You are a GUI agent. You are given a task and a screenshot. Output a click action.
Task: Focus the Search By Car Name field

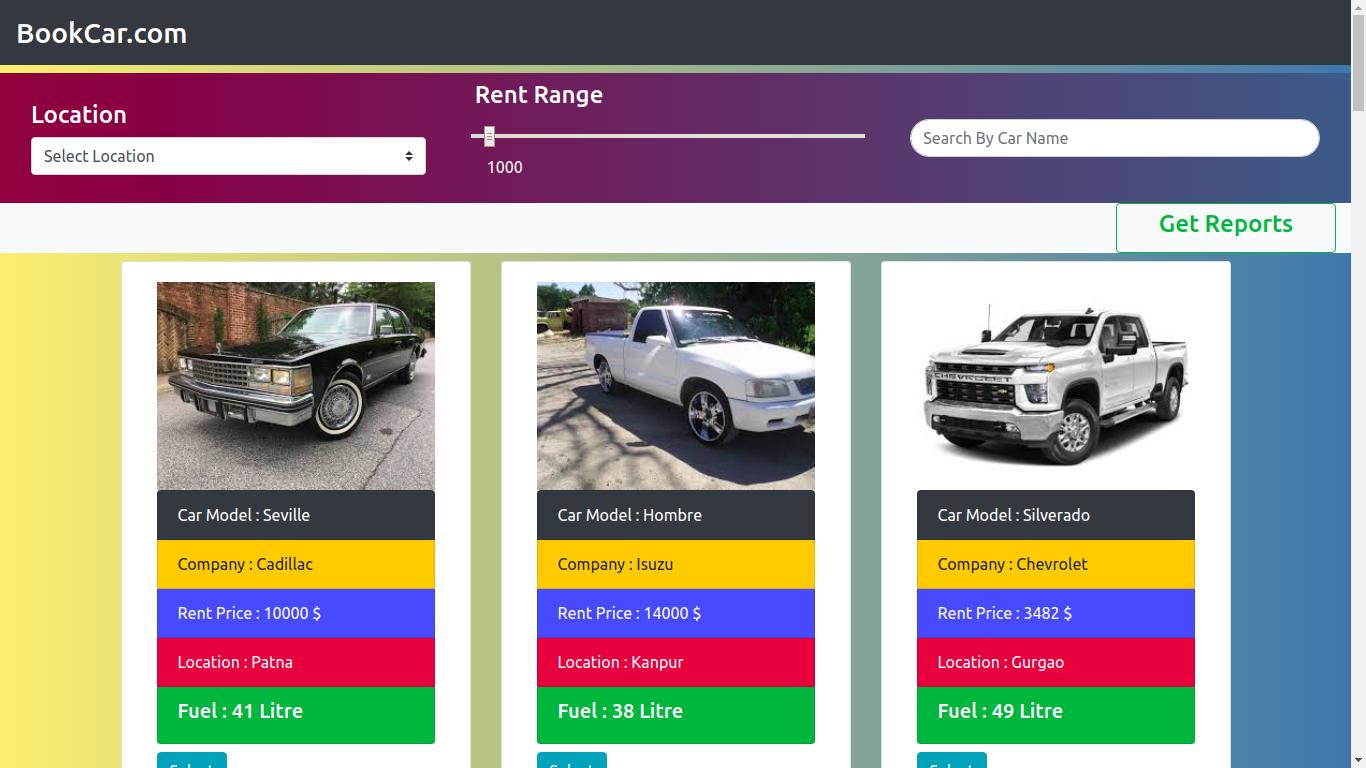pos(1114,138)
